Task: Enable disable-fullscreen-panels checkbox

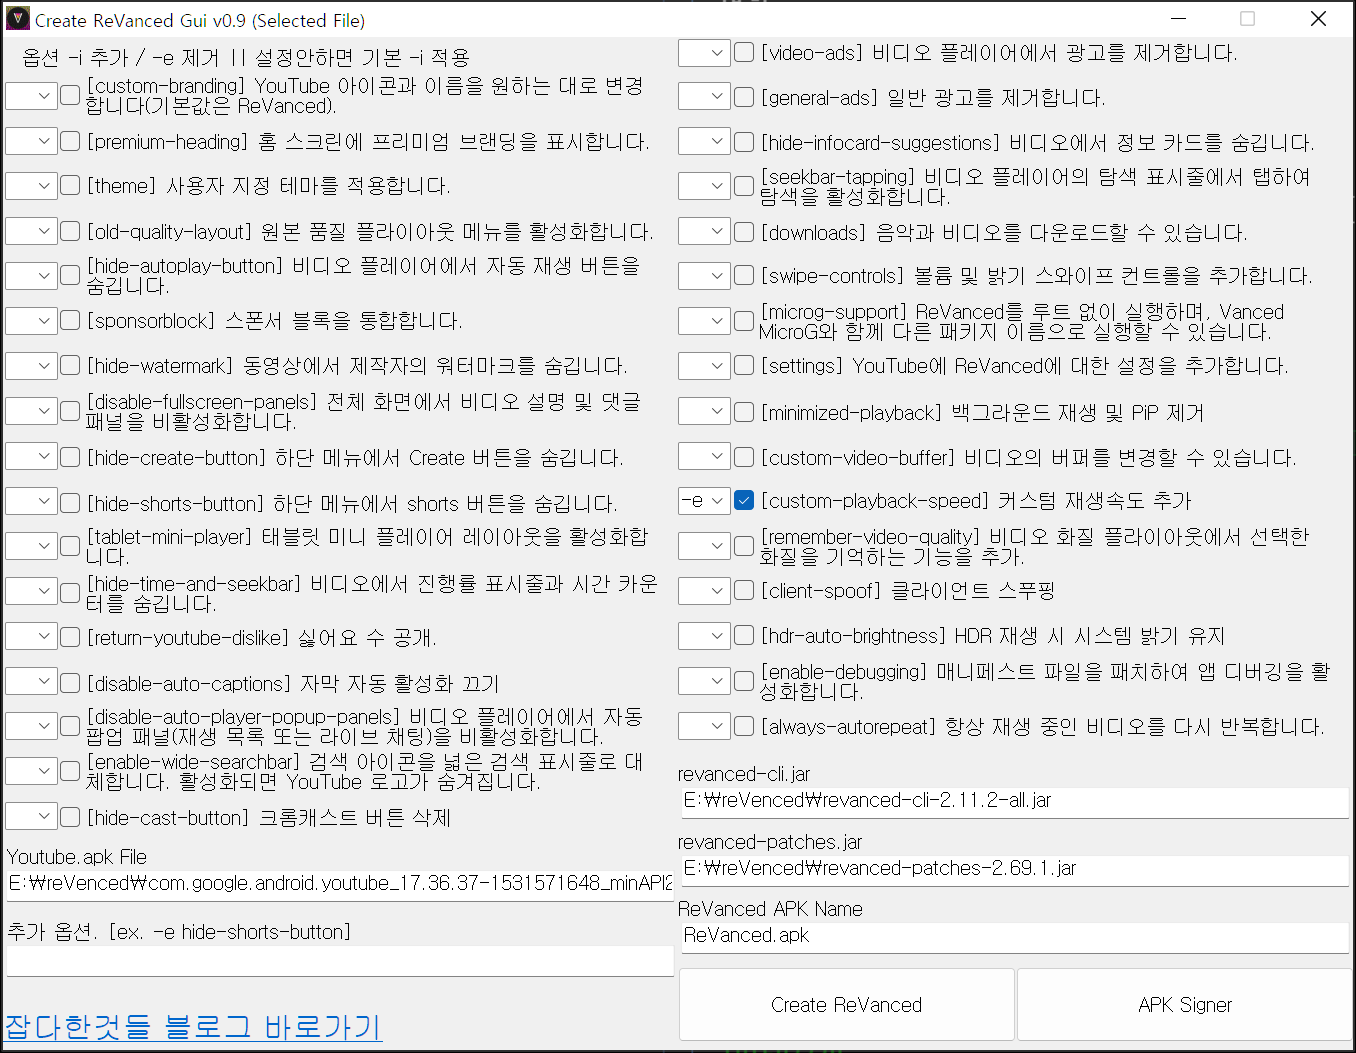Action: click(x=70, y=411)
